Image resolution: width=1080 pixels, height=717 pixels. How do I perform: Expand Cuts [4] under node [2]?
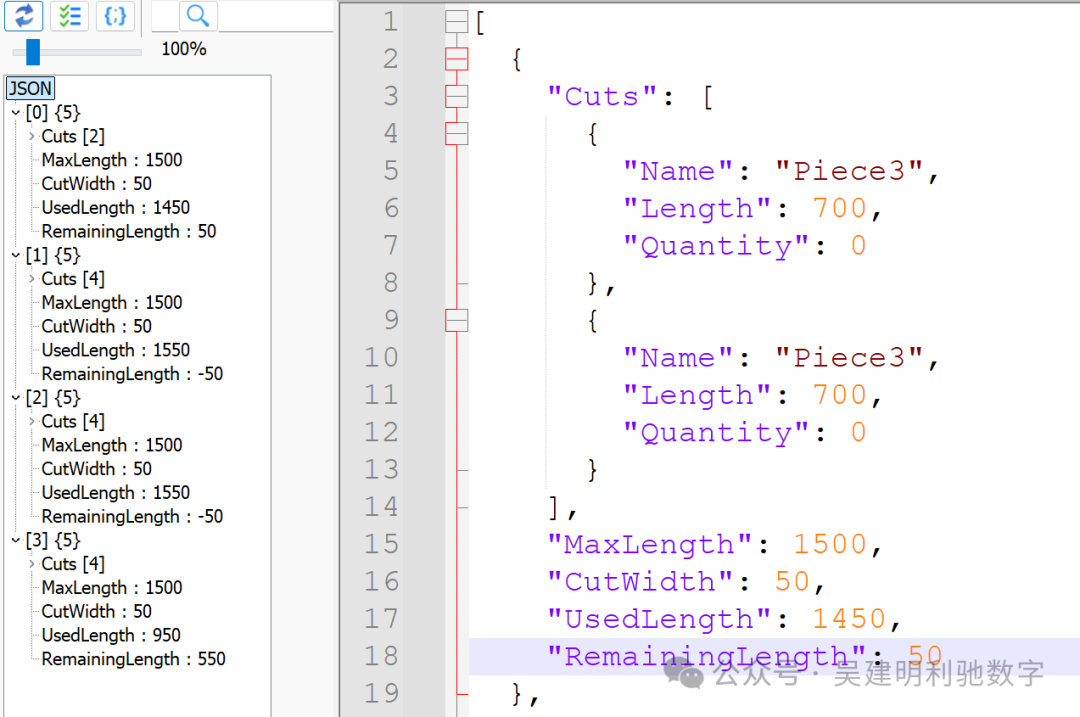pos(32,421)
